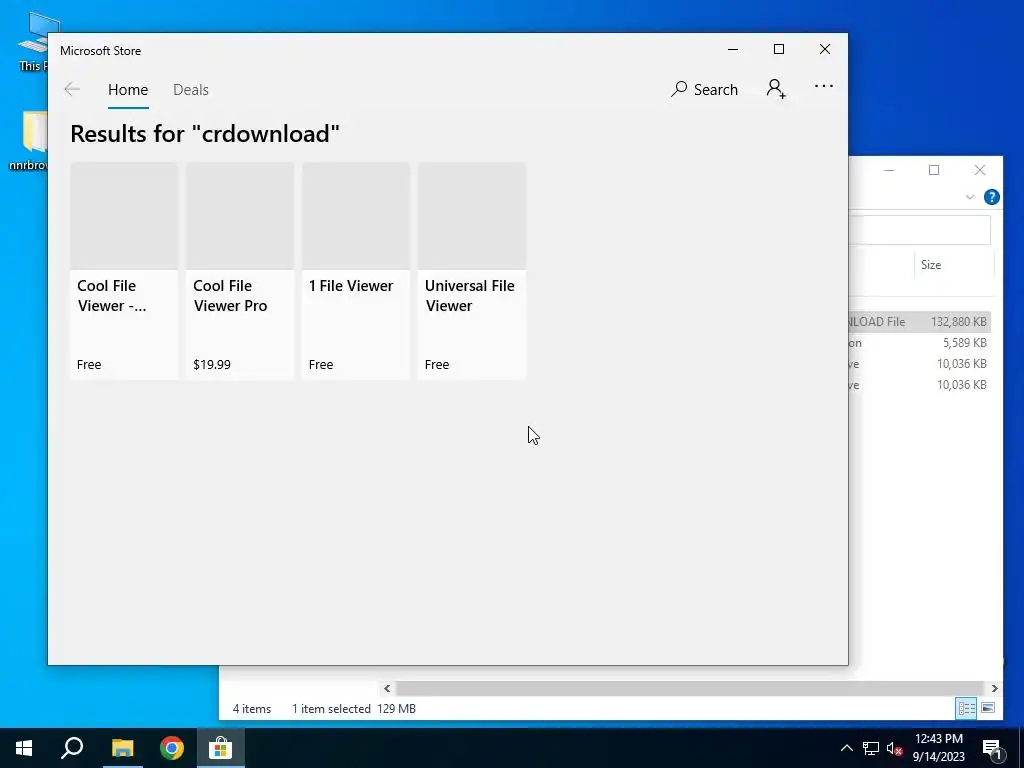Screen dimensions: 1024x768
Task: Click the Results for "crdownload" heading
Action: tap(205, 134)
